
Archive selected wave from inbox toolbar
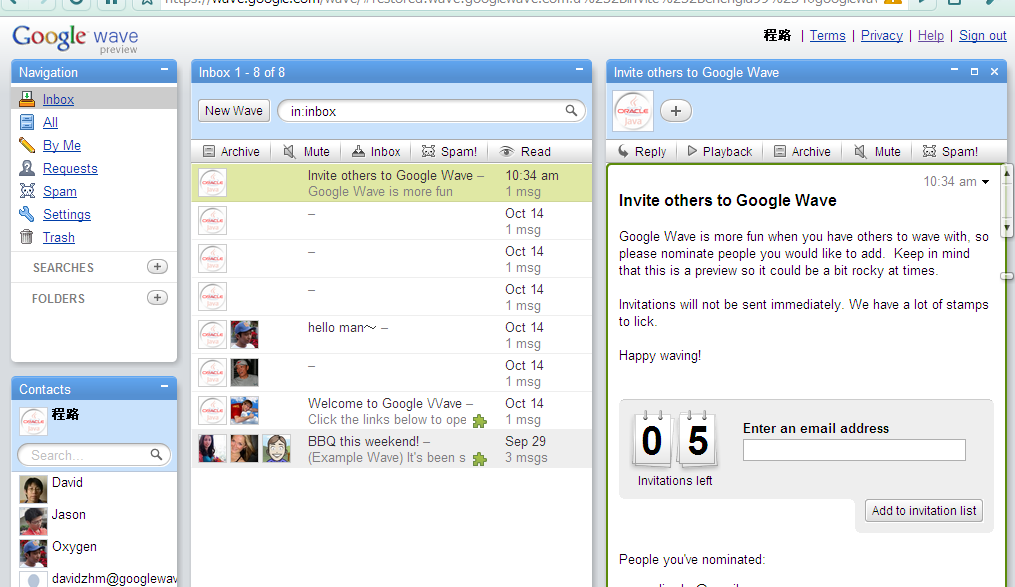[x=231, y=151]
